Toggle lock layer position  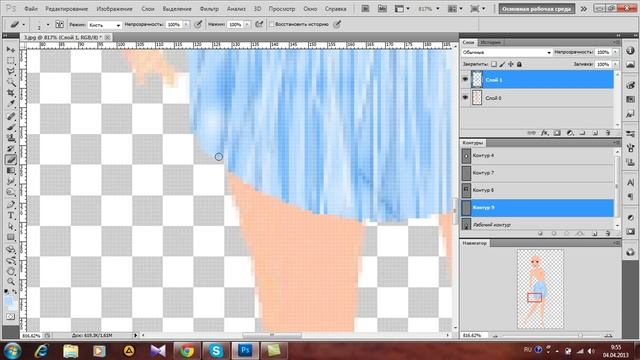point(511,64)
